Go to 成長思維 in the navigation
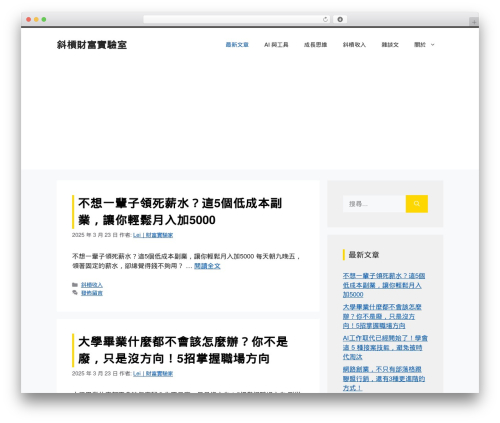 point(315,45)
